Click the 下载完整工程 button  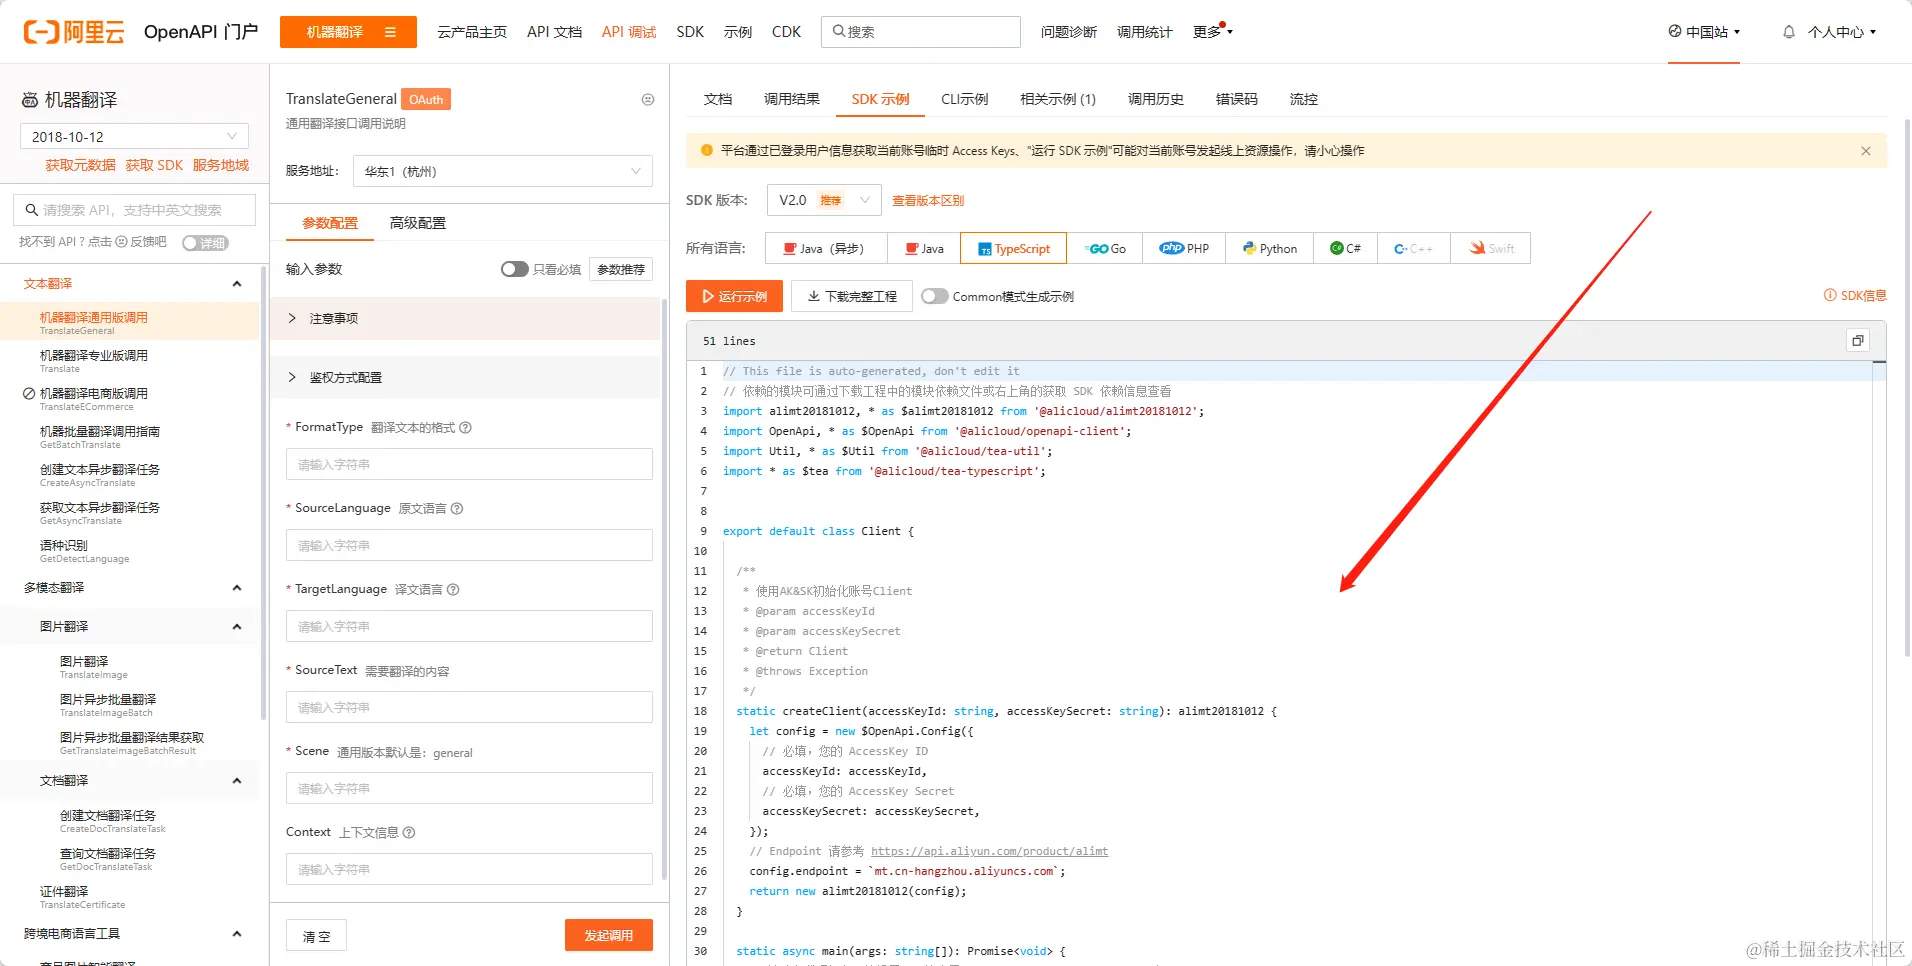852,296
